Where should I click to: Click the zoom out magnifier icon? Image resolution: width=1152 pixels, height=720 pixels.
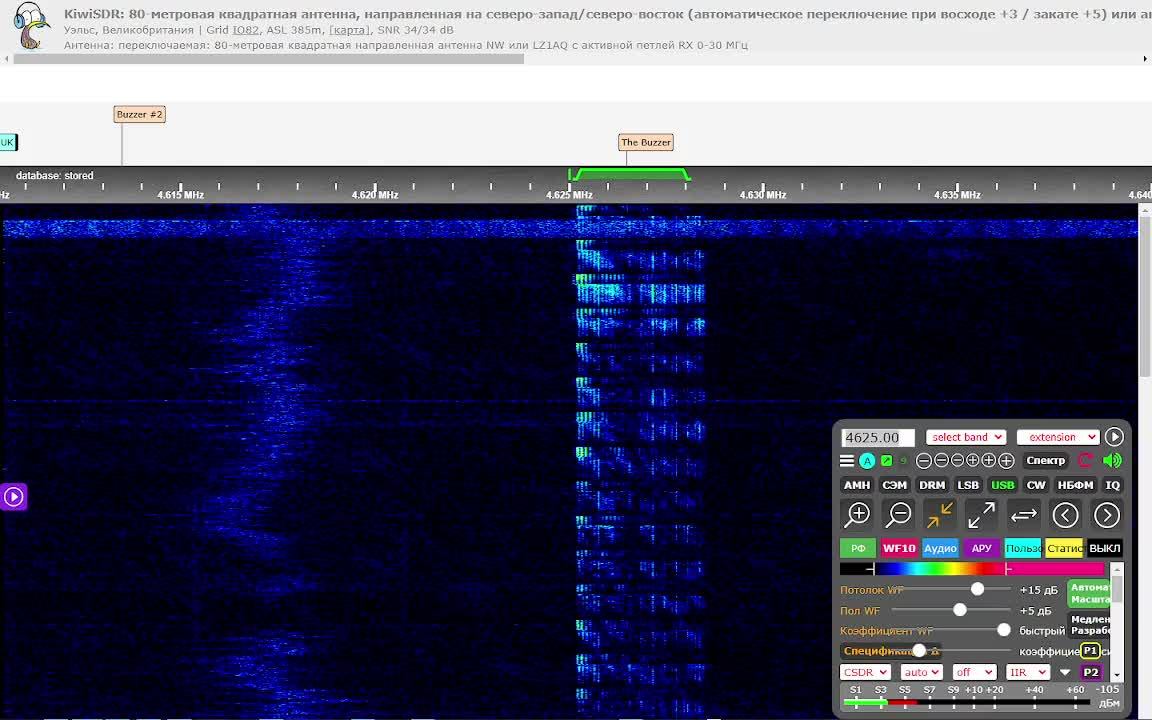[x=899, y=515]
